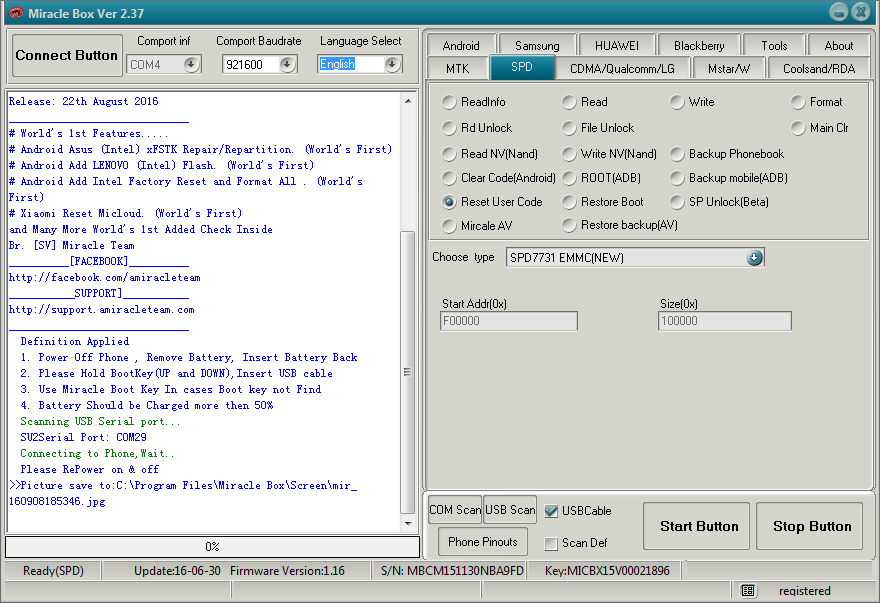Click the registered status label
Viewport: 880px width, 603px height.
[x=805, y=591]
